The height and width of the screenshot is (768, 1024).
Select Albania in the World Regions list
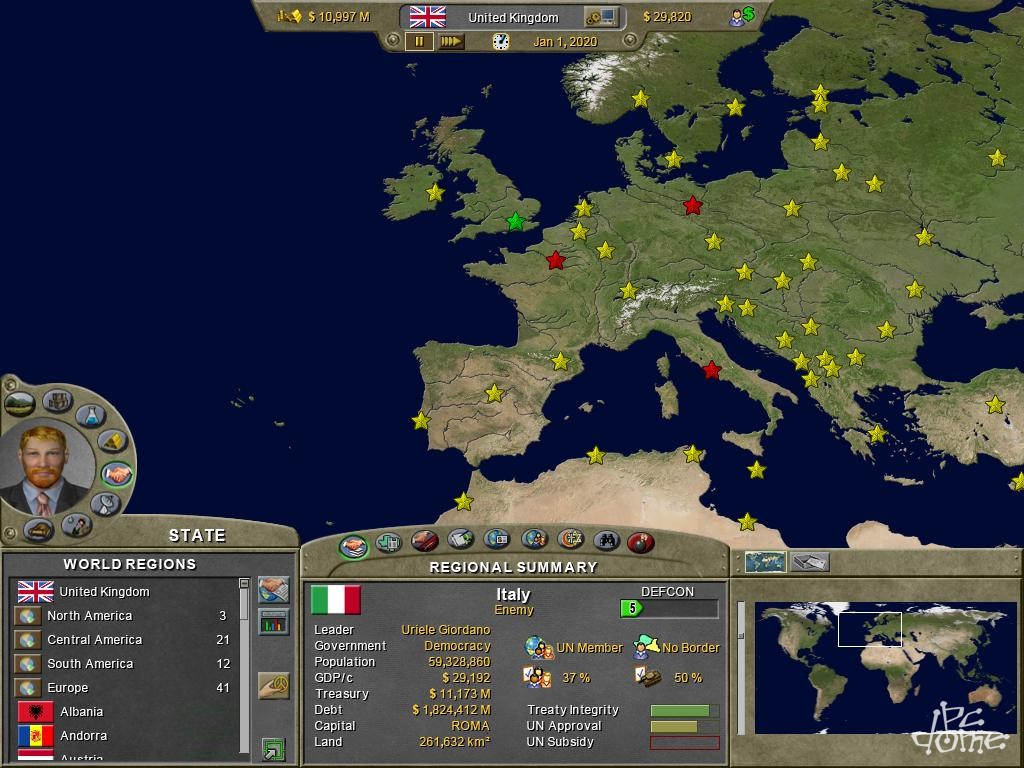coord(81,712)
